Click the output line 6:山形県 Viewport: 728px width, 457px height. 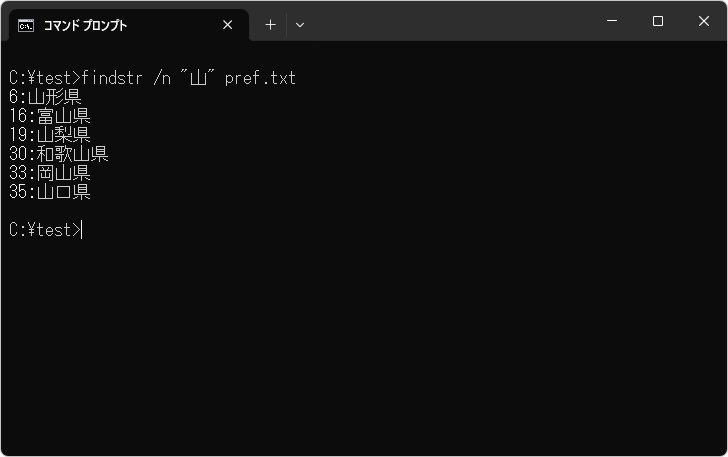click(45, 97)
